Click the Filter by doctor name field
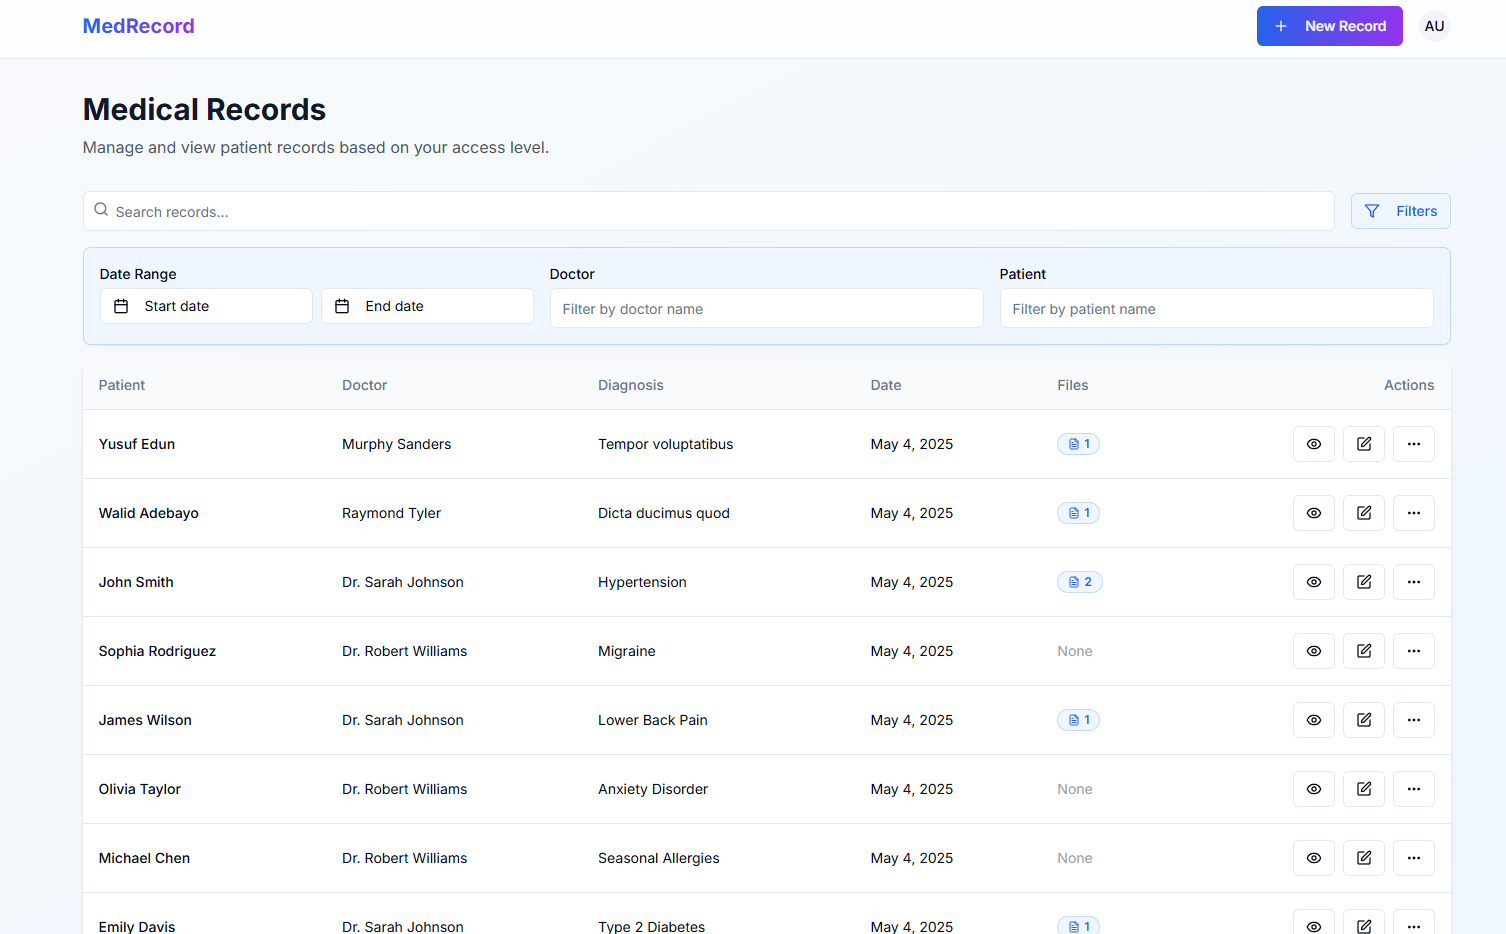The image size is (1506, 934). click(x=767, y=309)
